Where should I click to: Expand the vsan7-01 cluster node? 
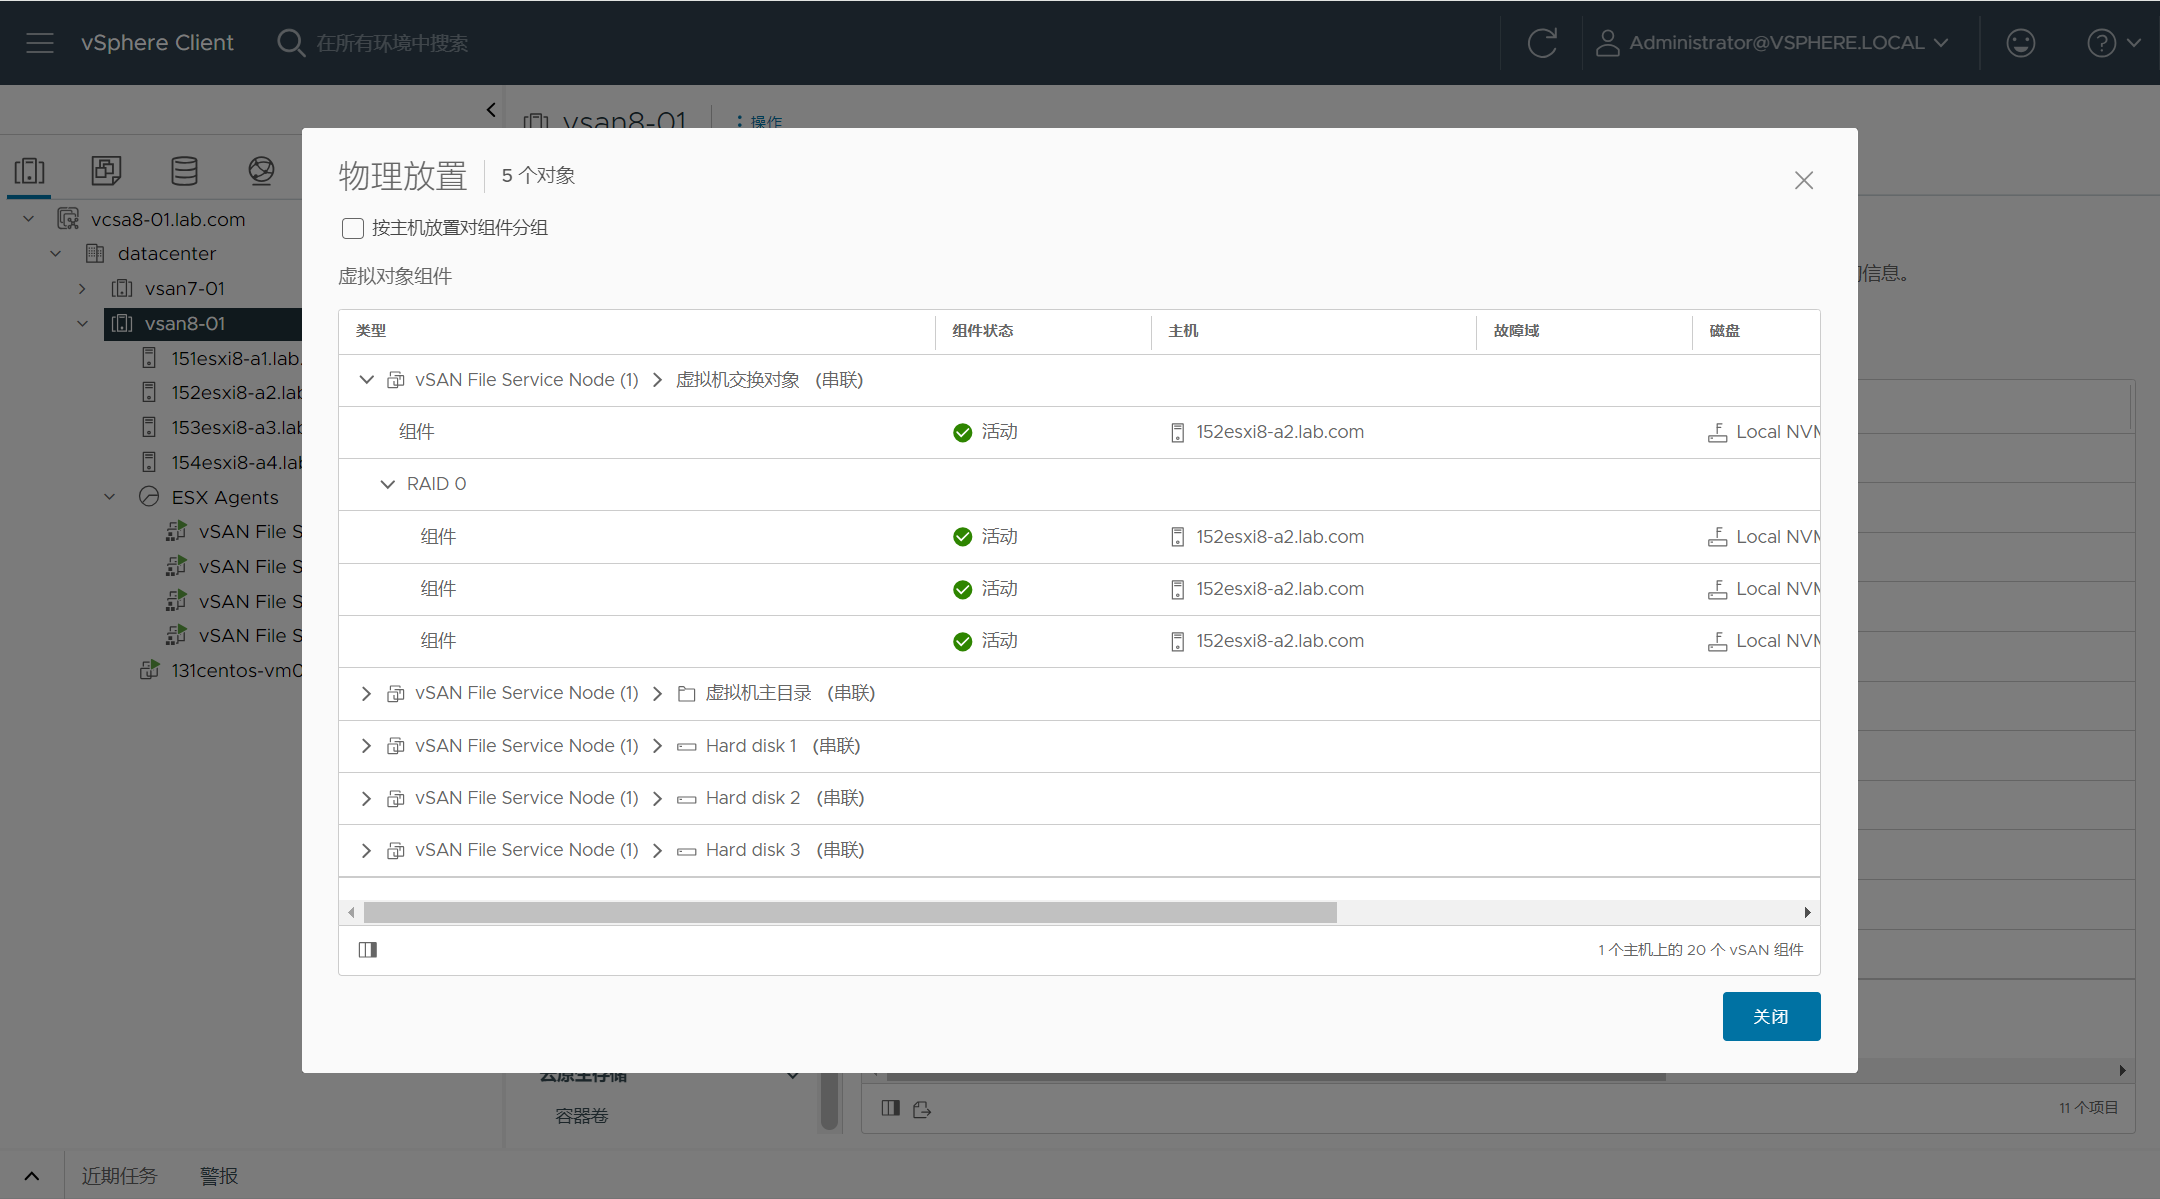pyautogui.click(x=82, y=289)
